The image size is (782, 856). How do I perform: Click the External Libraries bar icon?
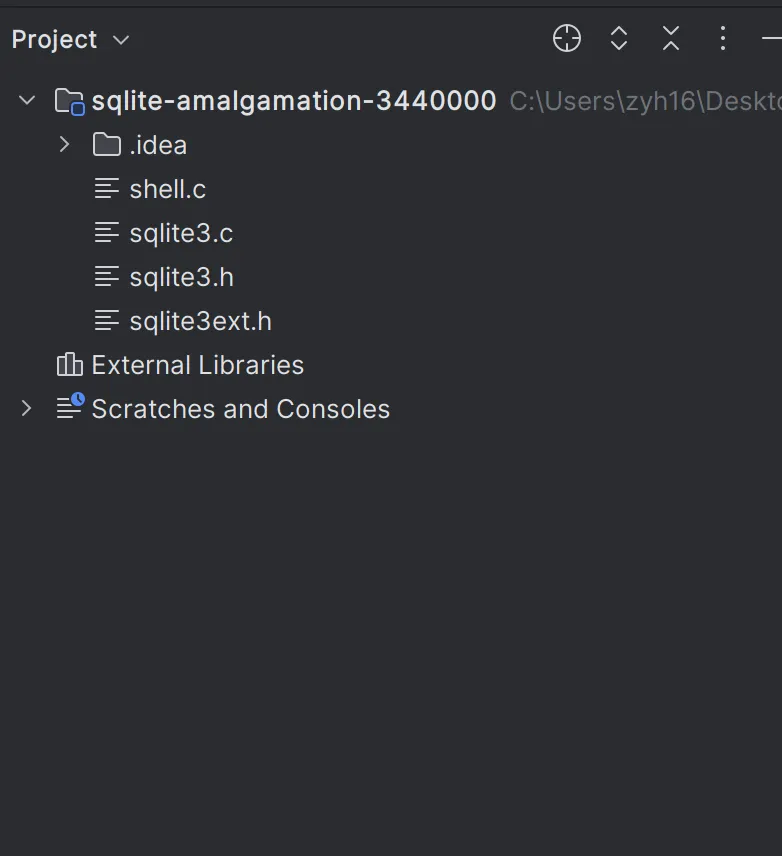click(69, 365)
